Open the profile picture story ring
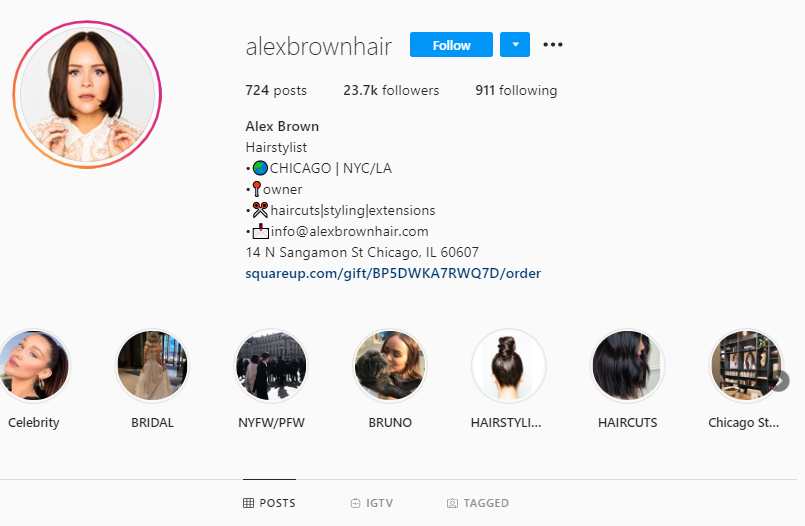This screenshot has width=805, height=526. 87,94
